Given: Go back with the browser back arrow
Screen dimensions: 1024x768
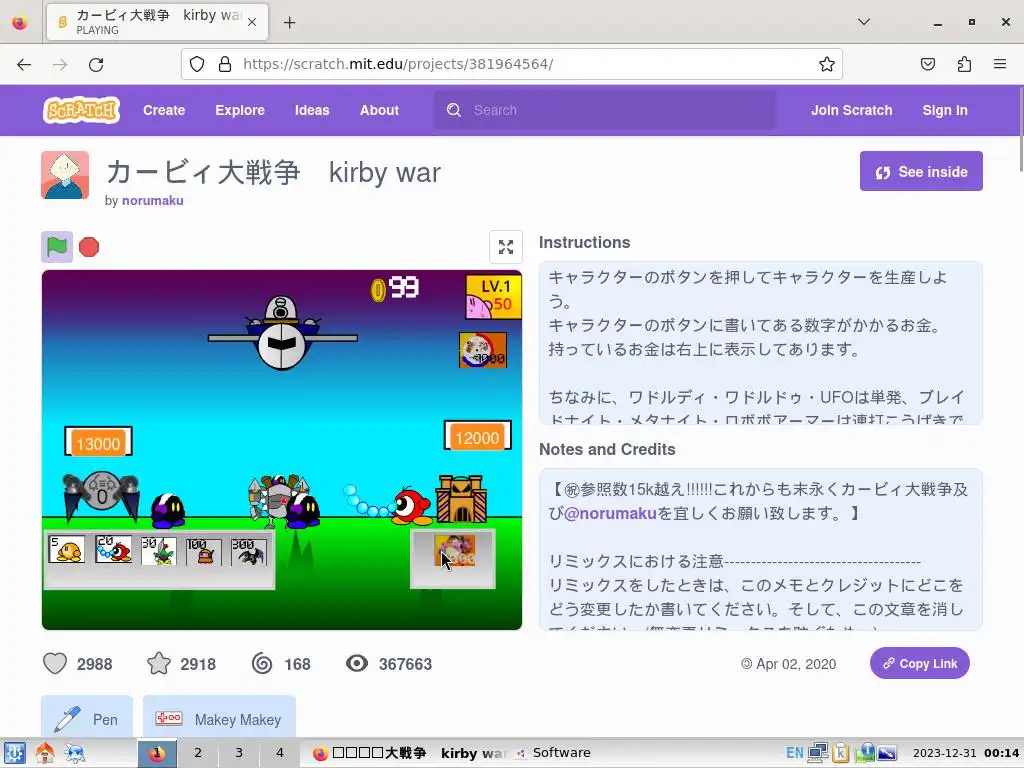Looking at the screenshot, I should (x=24, y=64).
